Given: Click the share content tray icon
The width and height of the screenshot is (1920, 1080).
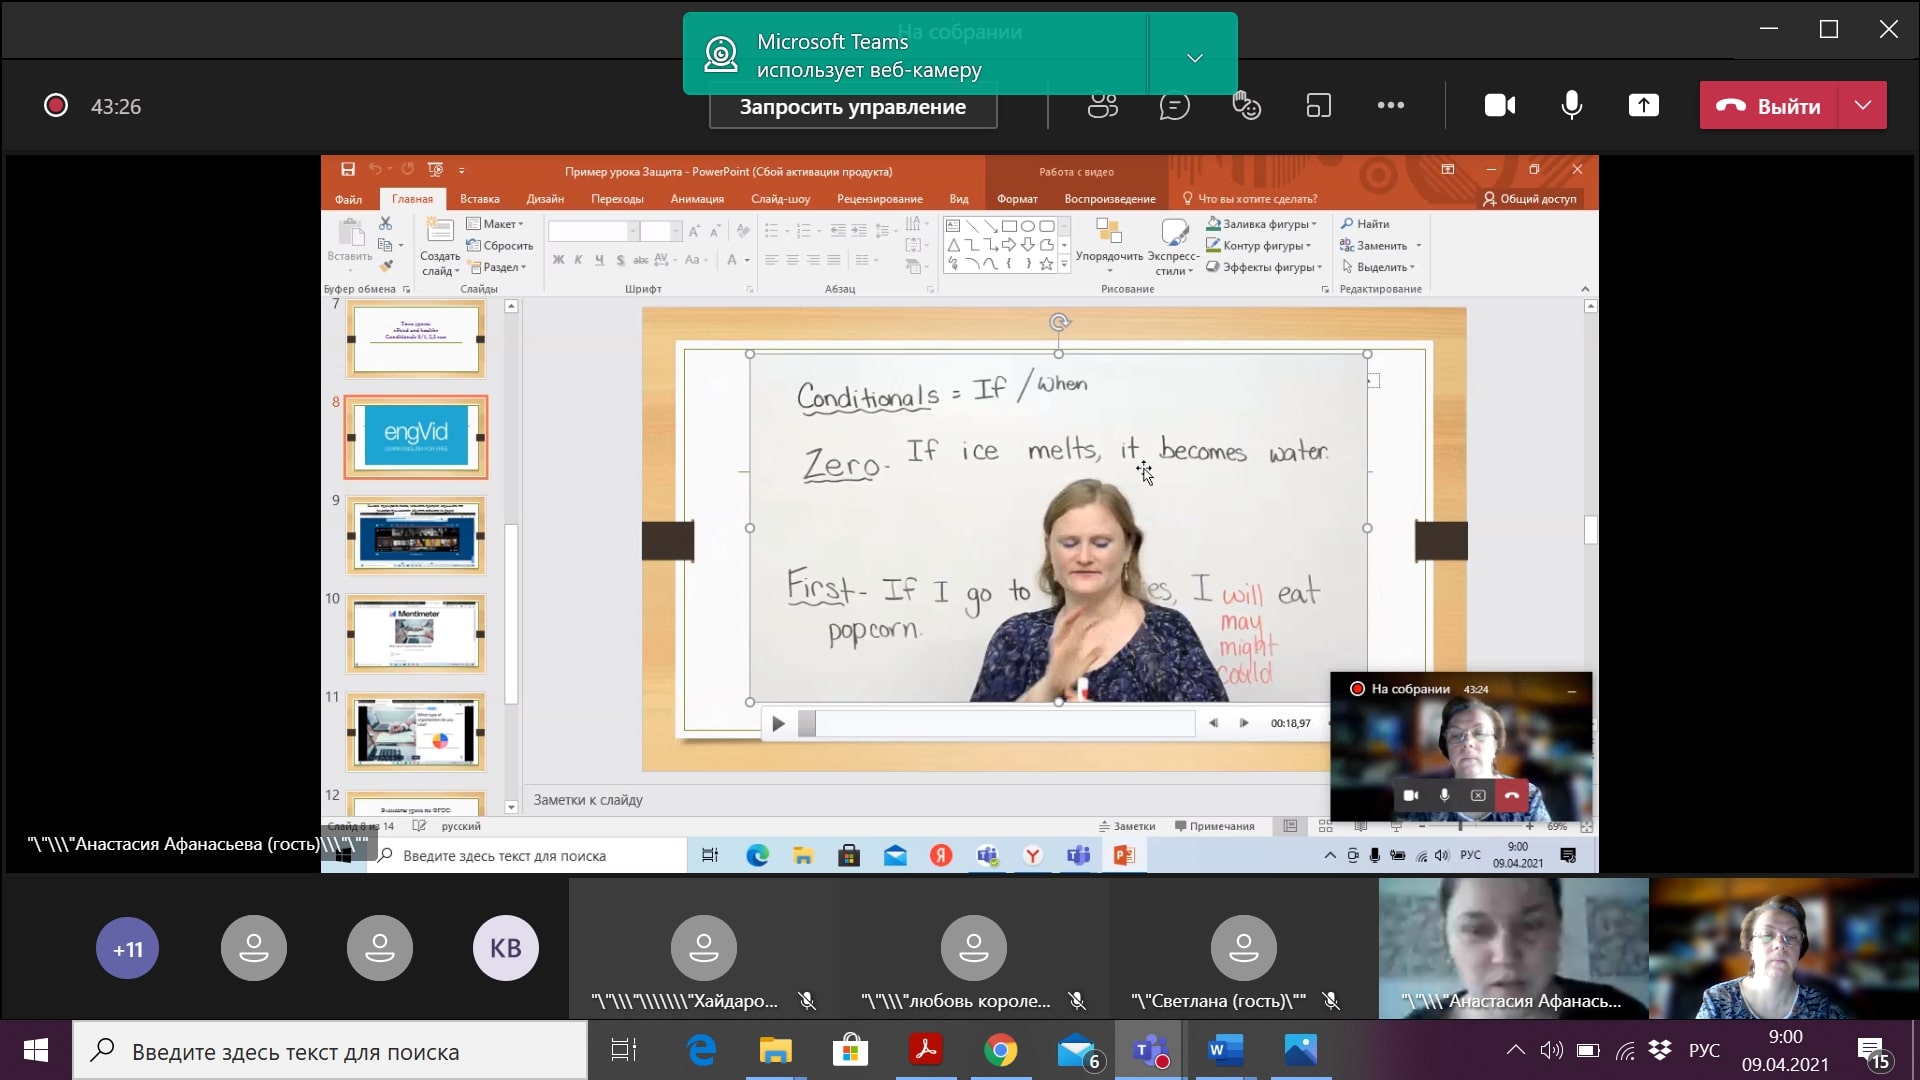Looking at the screenshot, I should 1643,106.
